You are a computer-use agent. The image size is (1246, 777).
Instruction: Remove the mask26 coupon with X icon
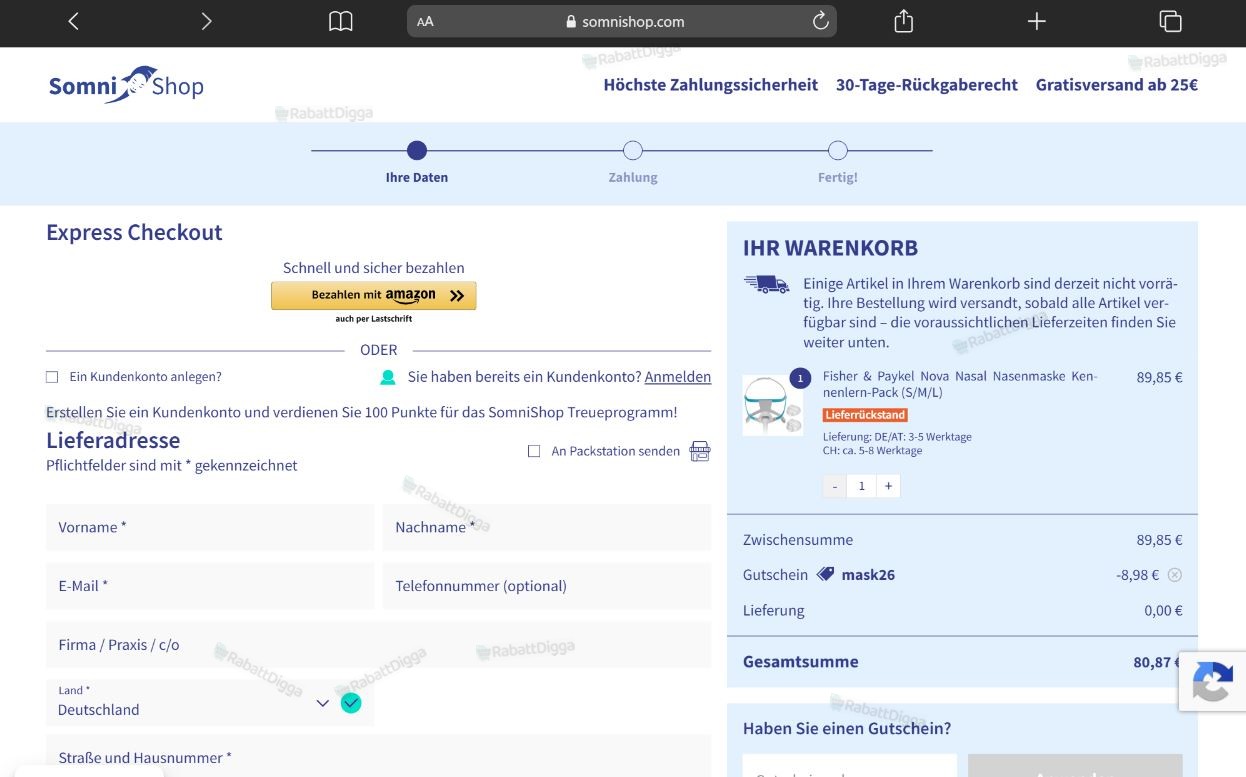1175,575
